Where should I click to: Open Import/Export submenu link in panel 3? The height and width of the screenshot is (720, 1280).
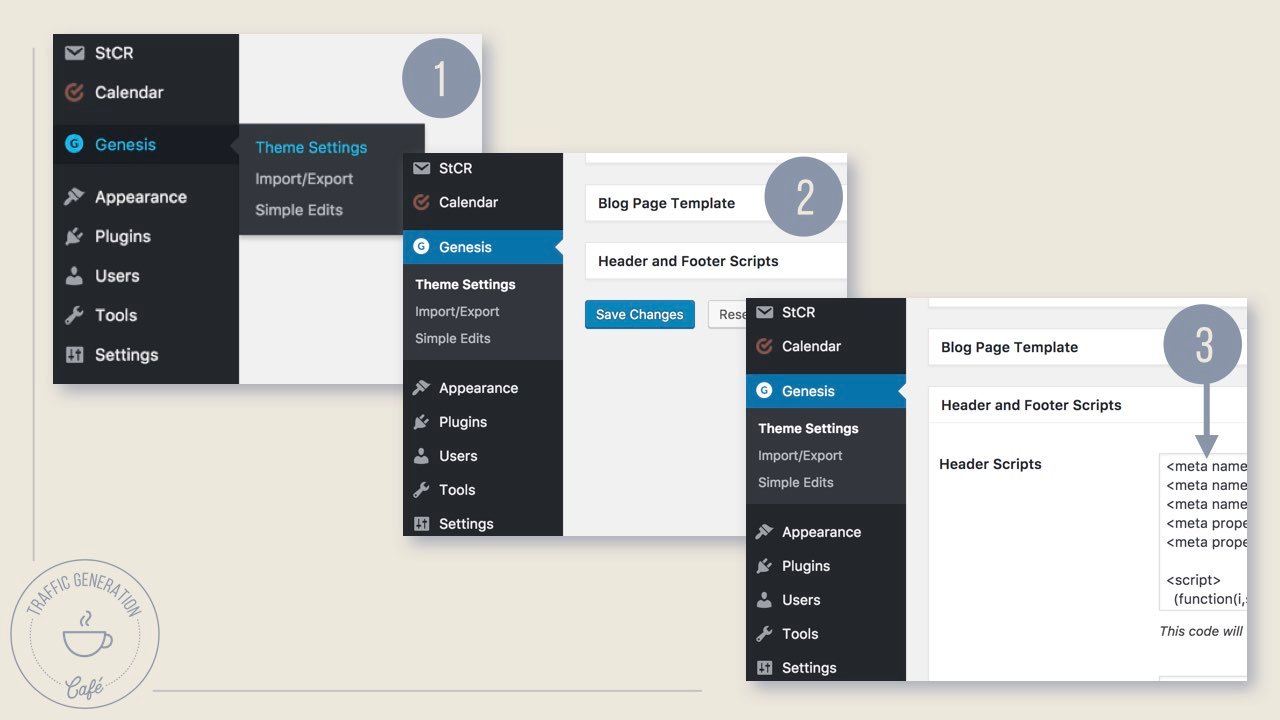click(800, 455)
